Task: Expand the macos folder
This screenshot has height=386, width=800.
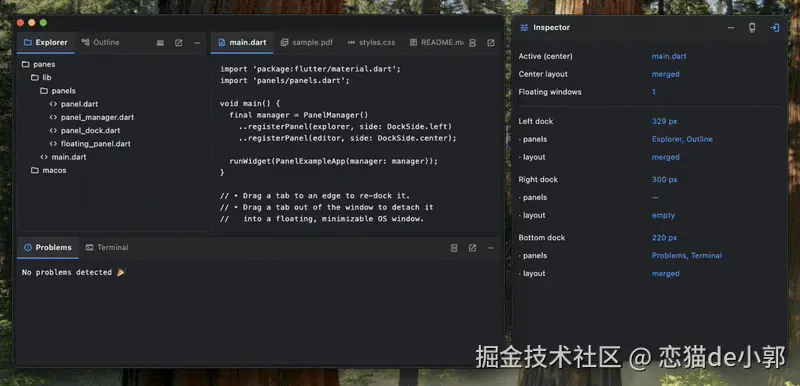Action: pyautogui.click(x=35, y=170)
